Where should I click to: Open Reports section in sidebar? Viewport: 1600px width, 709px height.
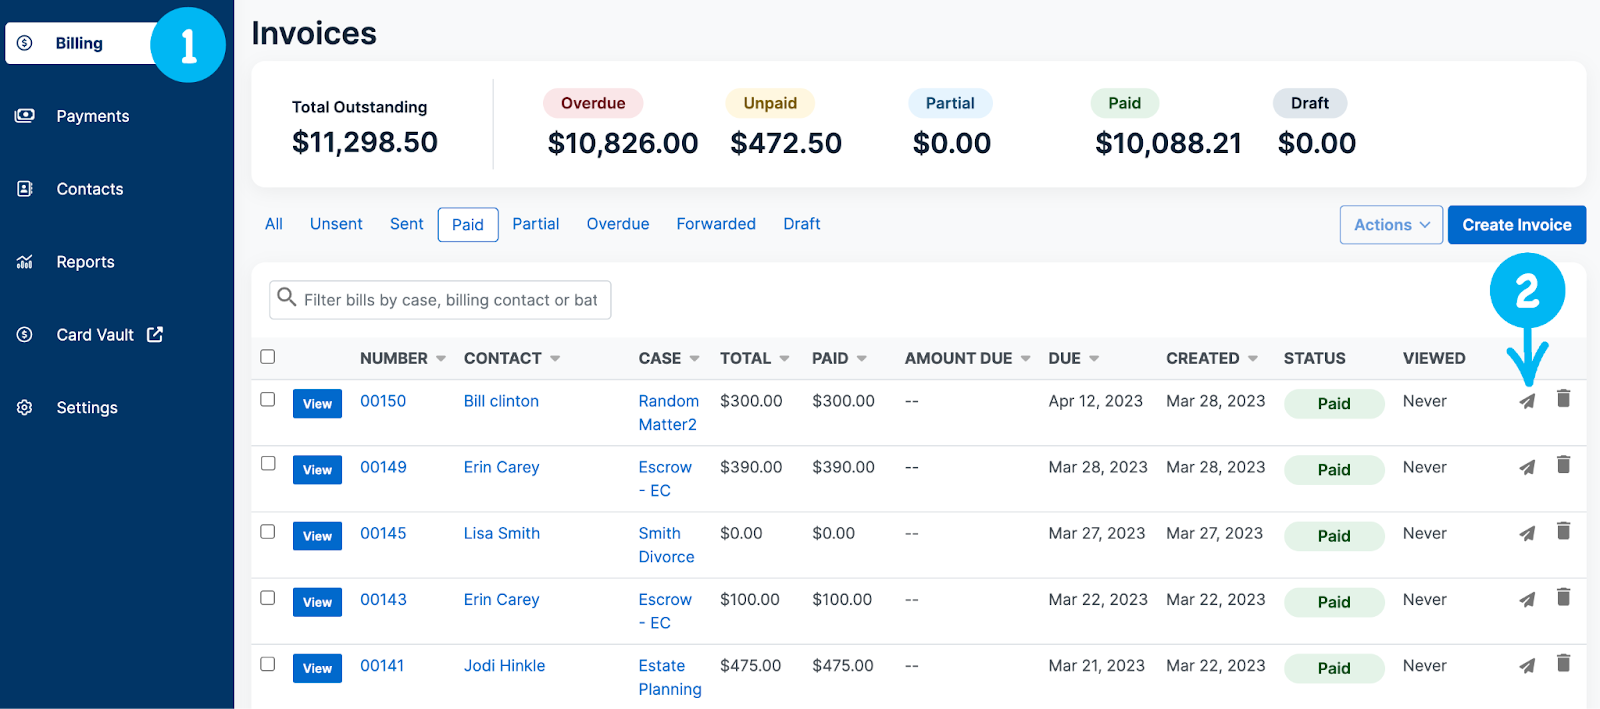pyautogui.click(x=85, y=262)
